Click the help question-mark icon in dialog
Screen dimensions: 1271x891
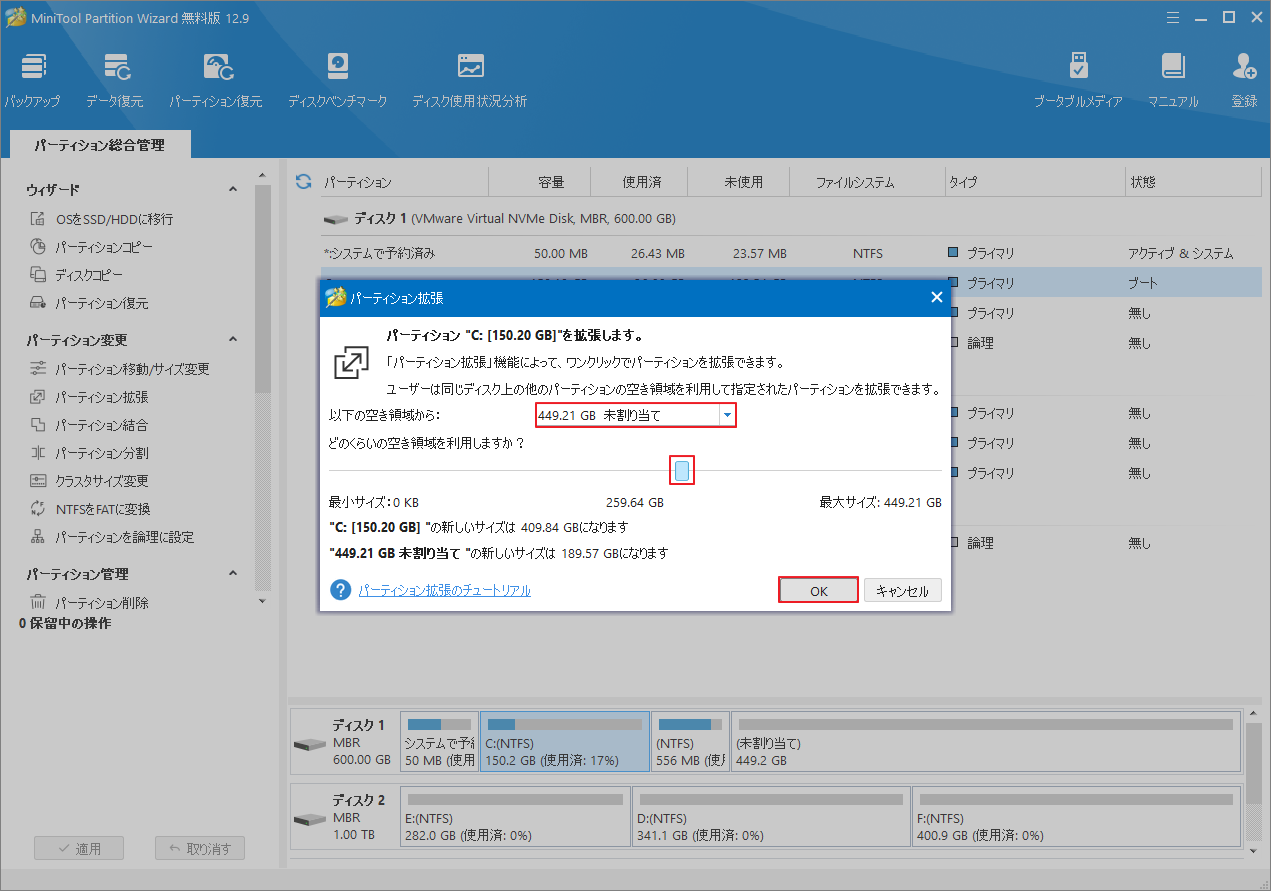(x=341, y=590)
